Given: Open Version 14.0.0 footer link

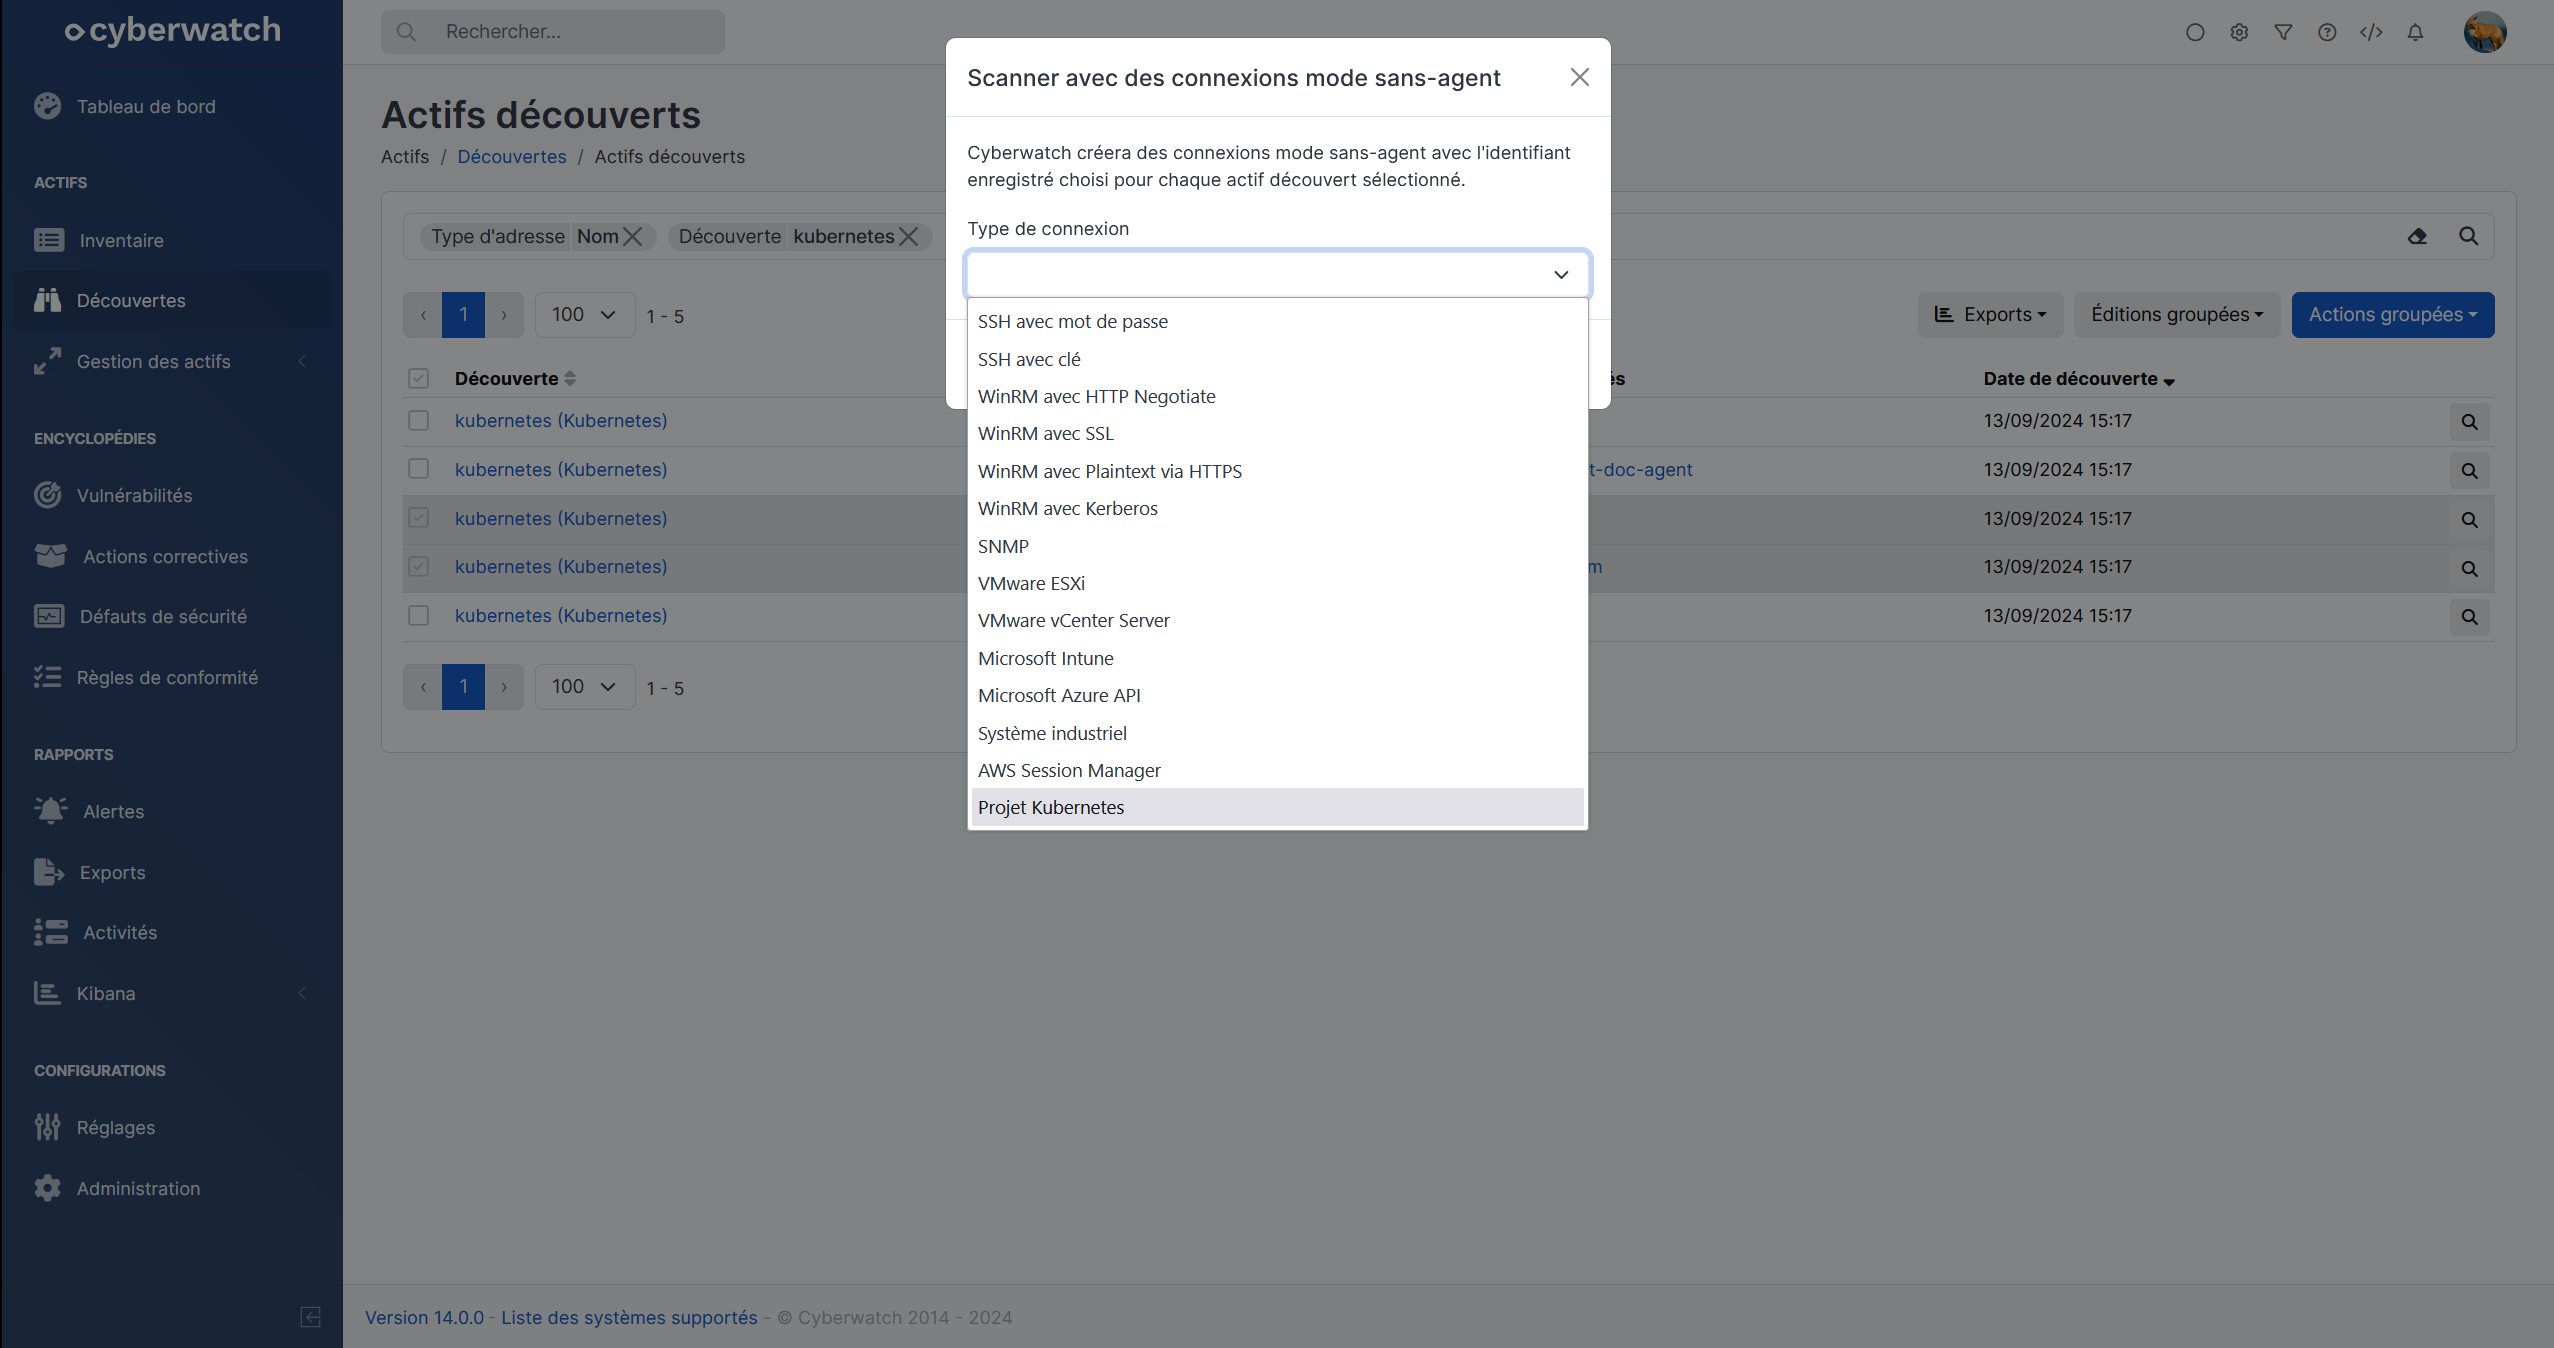Looking at the screenshot, I should coord(424,1317).
